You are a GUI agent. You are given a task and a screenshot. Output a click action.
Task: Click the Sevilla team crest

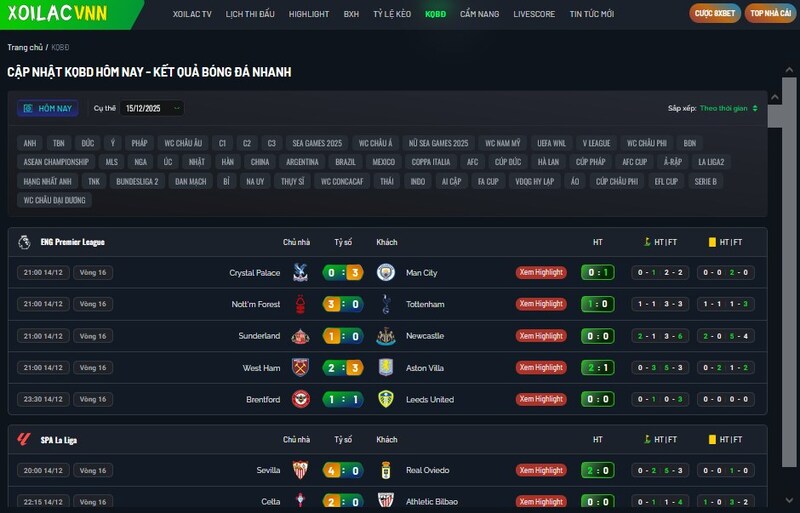tap(299, 470)
